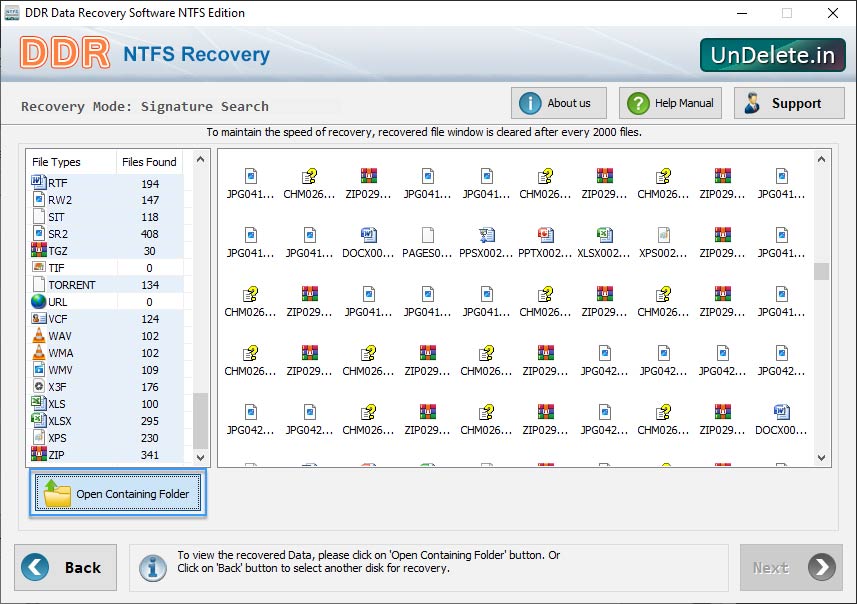Select the XLS spreadsheet icon
Image resolution: width=857 pixels, height=604 pixels.
(39, 403)
